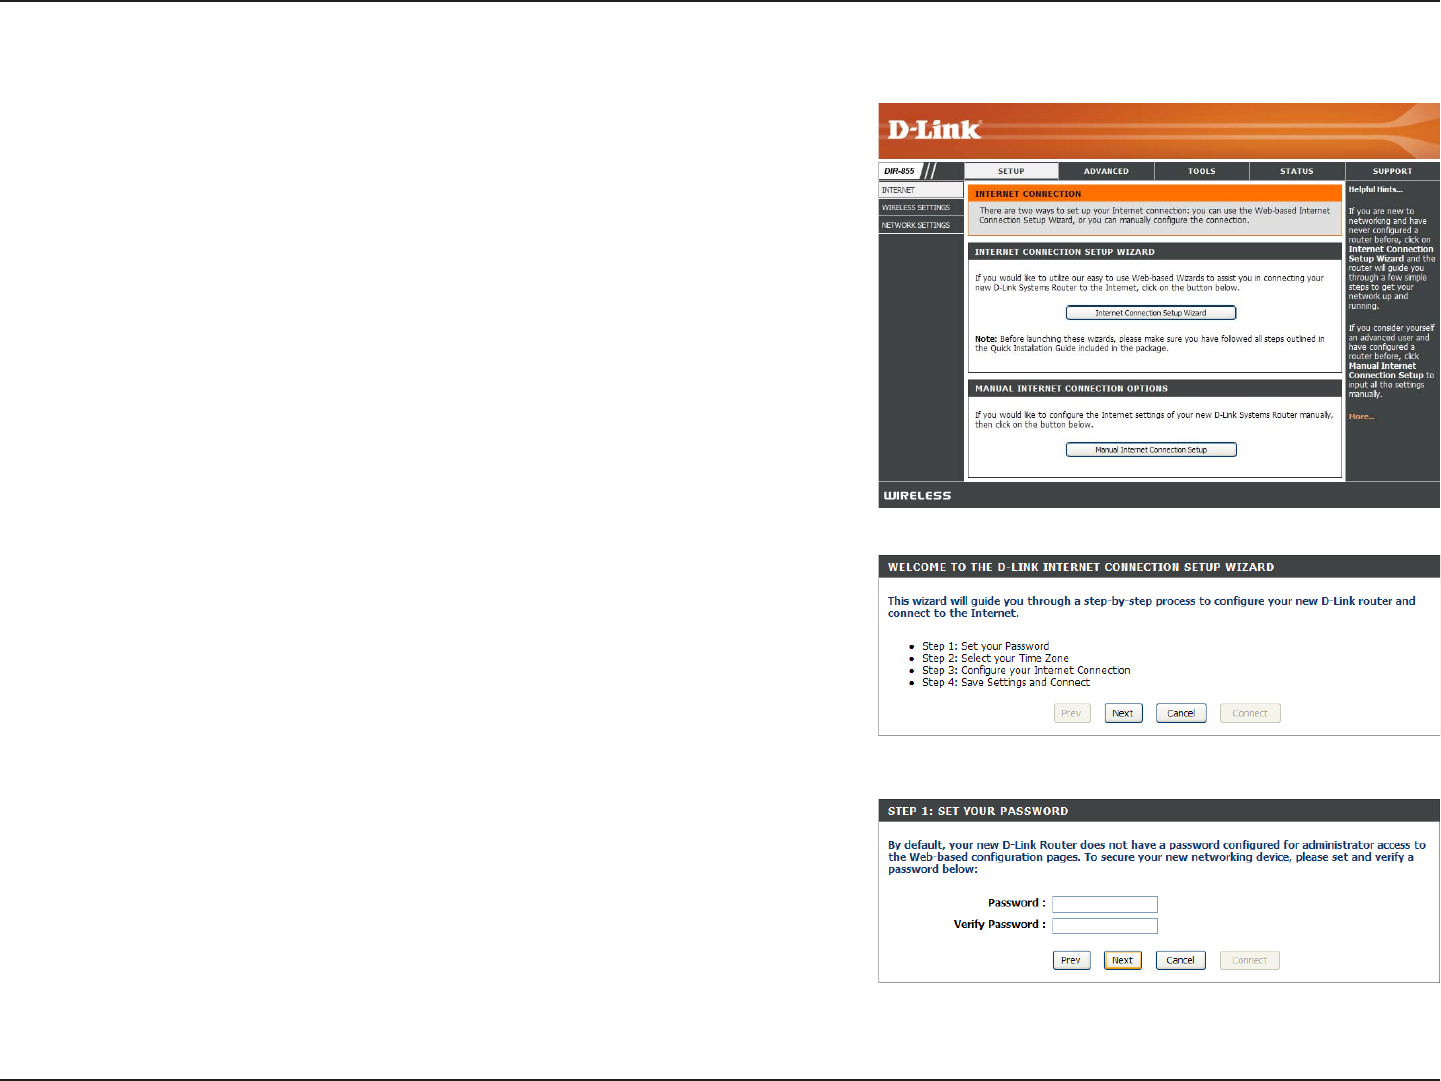Screen dimensions: 1441x1081
Task: Click Next in the Set Your Password panel
Action: pyautogui.click(x=1123, y=960)
